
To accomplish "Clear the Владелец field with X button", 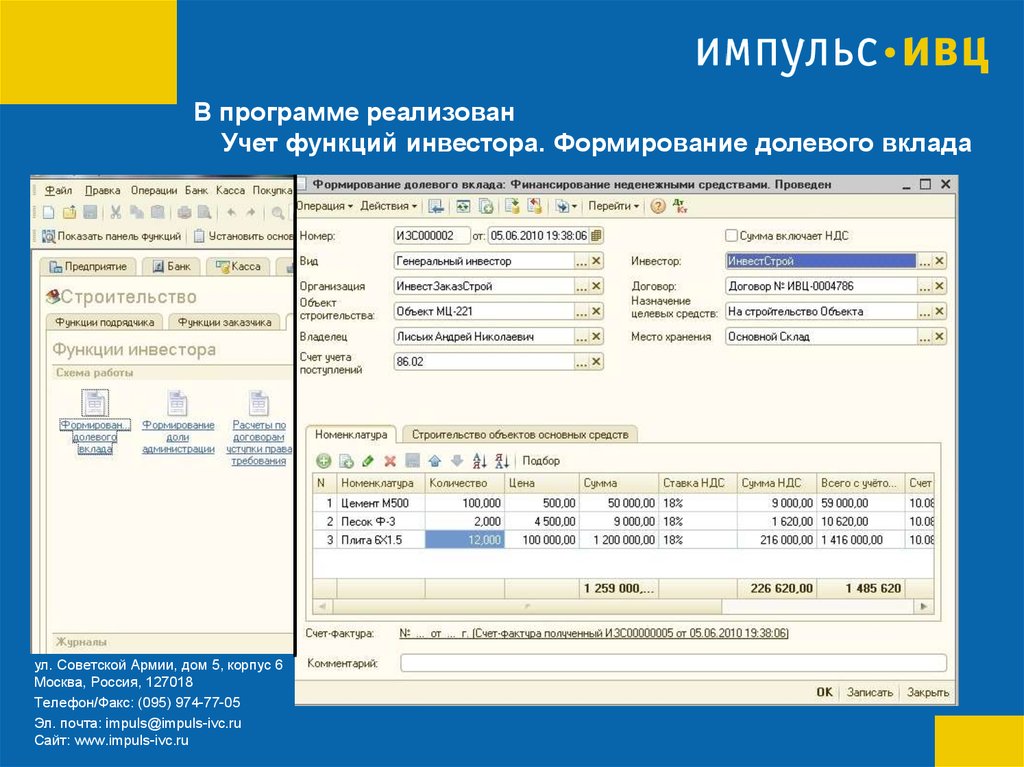I will point(596,336).
